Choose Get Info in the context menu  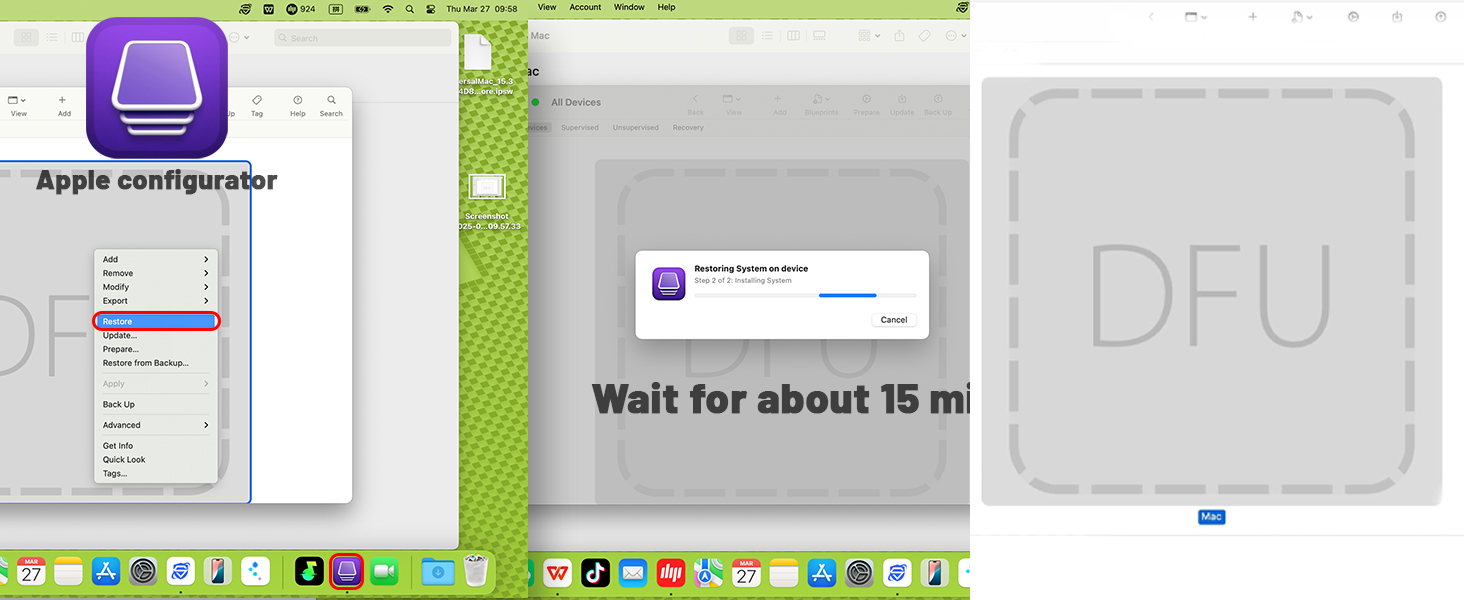[x=156, y=446]
